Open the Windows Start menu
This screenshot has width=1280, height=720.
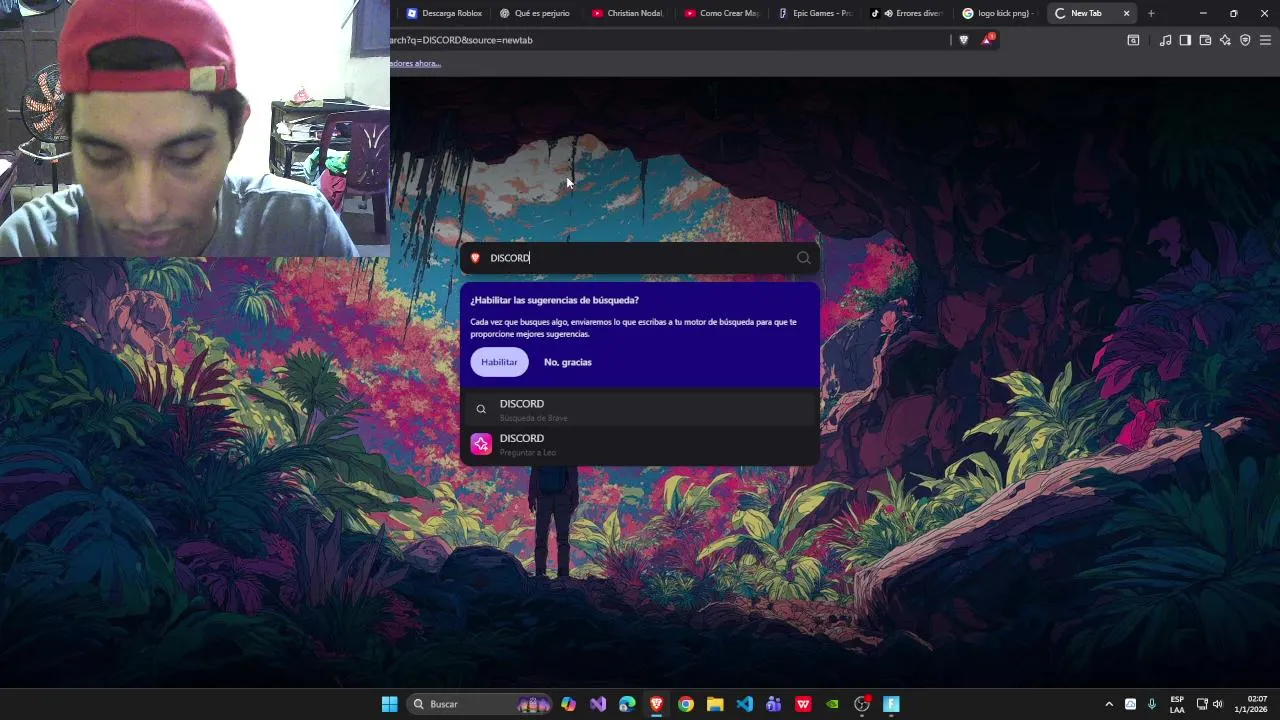pyautogui.click(x=389, y=704)
